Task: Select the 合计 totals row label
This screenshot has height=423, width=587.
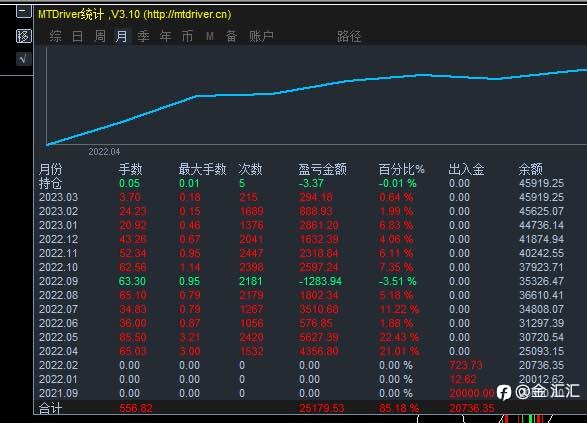Action: coord(50,408)
